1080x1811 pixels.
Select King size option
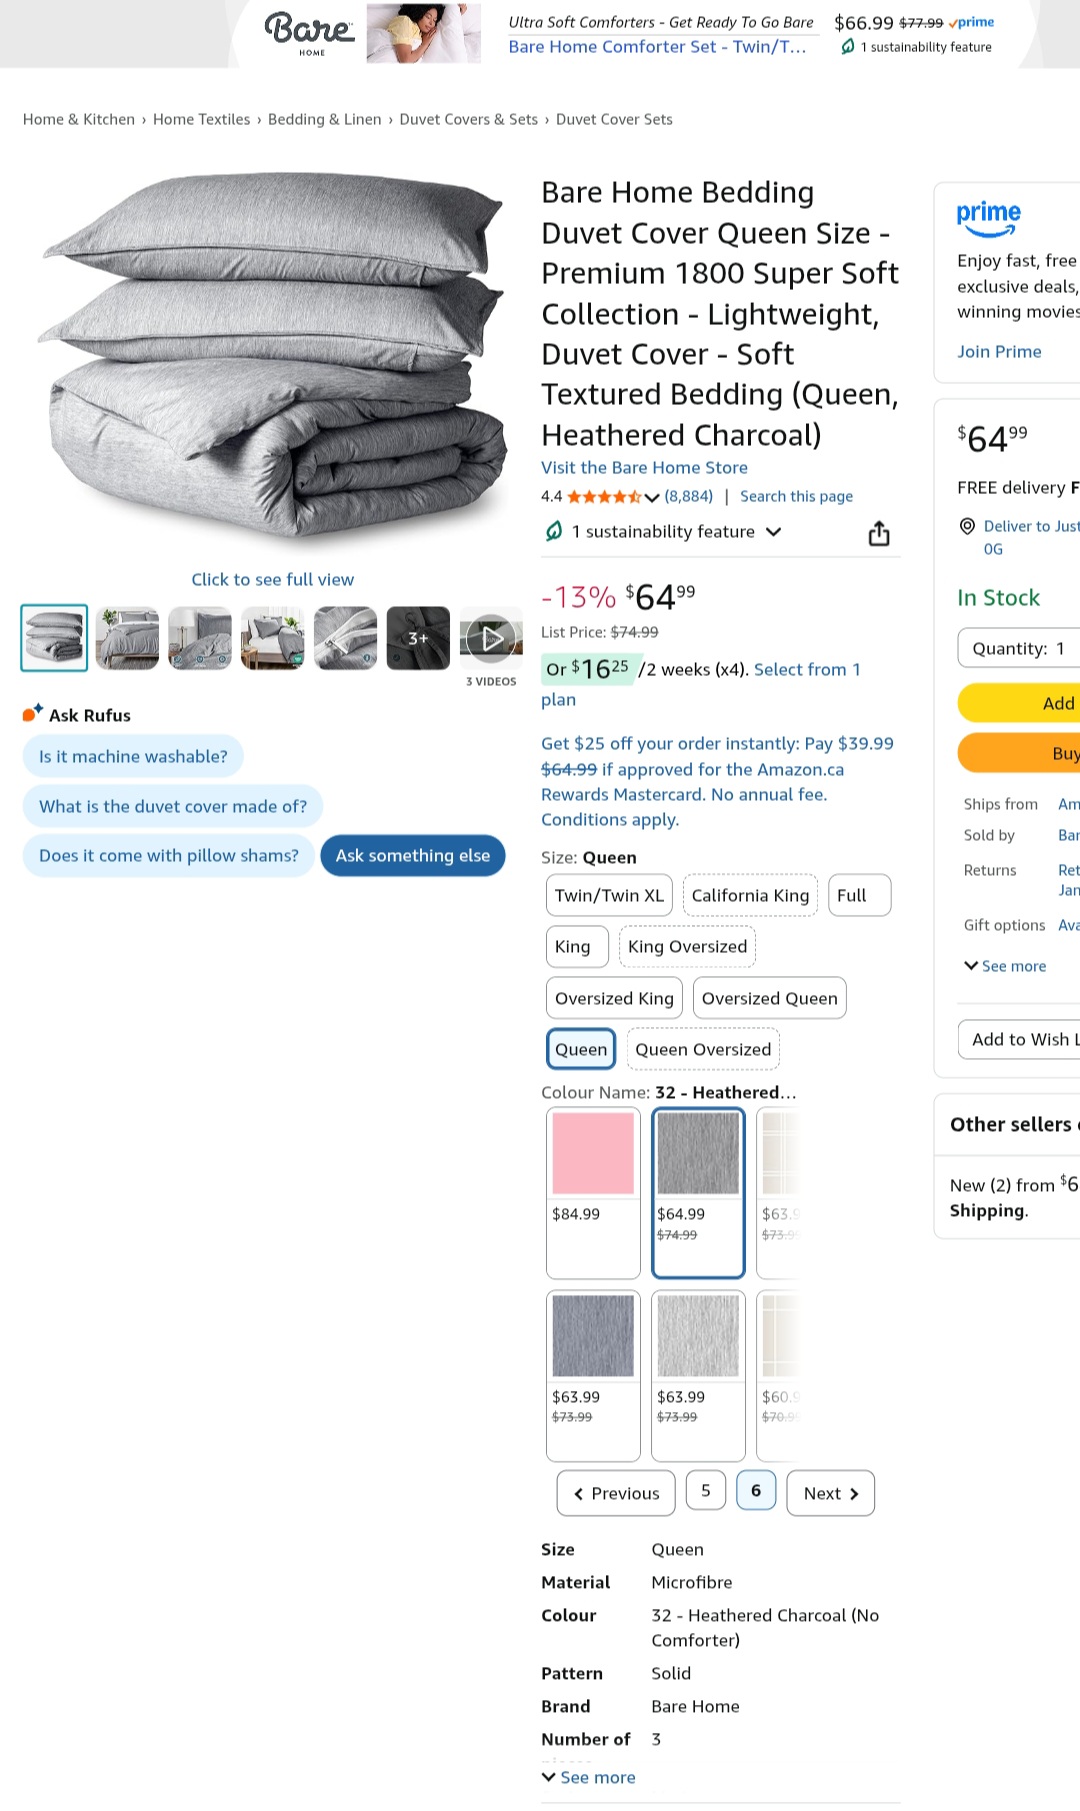[573, 946]
